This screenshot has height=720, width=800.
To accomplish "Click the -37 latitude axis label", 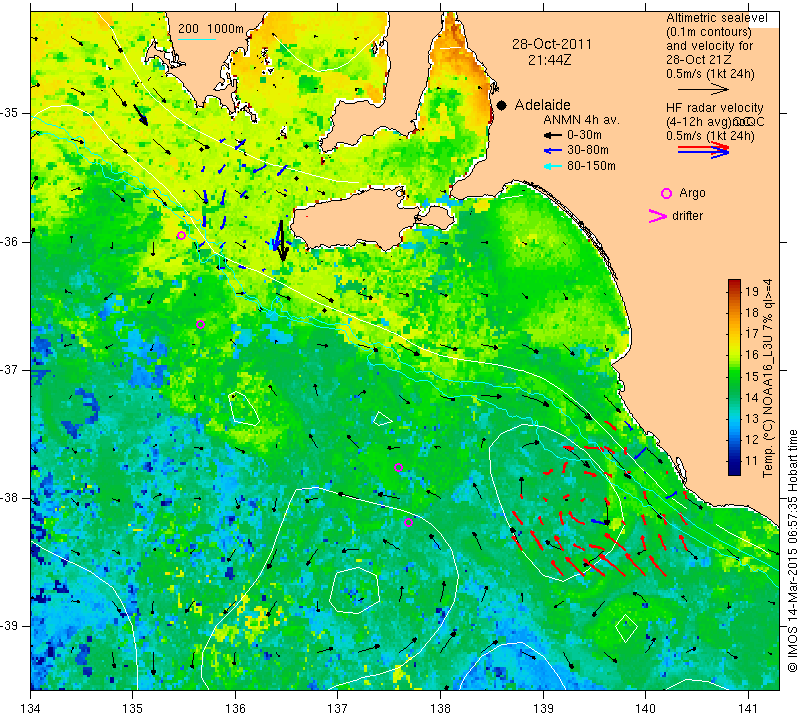I will coord(11,369).
